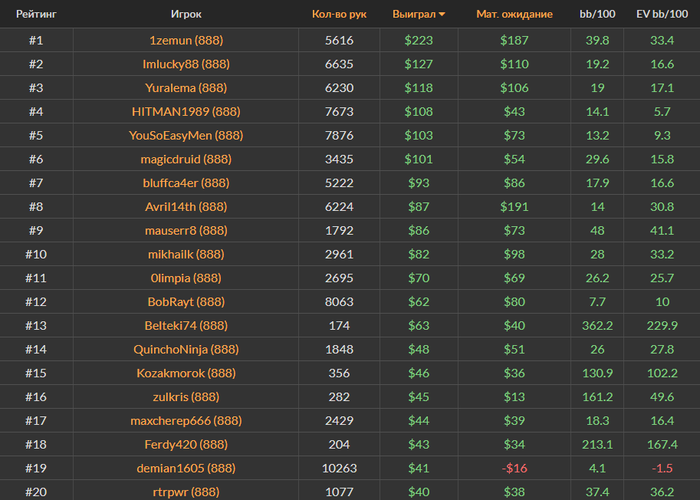This screenshot has width=700, height=500.
Task: Open player zulkris (888) profile
Action: pos(186,396)
